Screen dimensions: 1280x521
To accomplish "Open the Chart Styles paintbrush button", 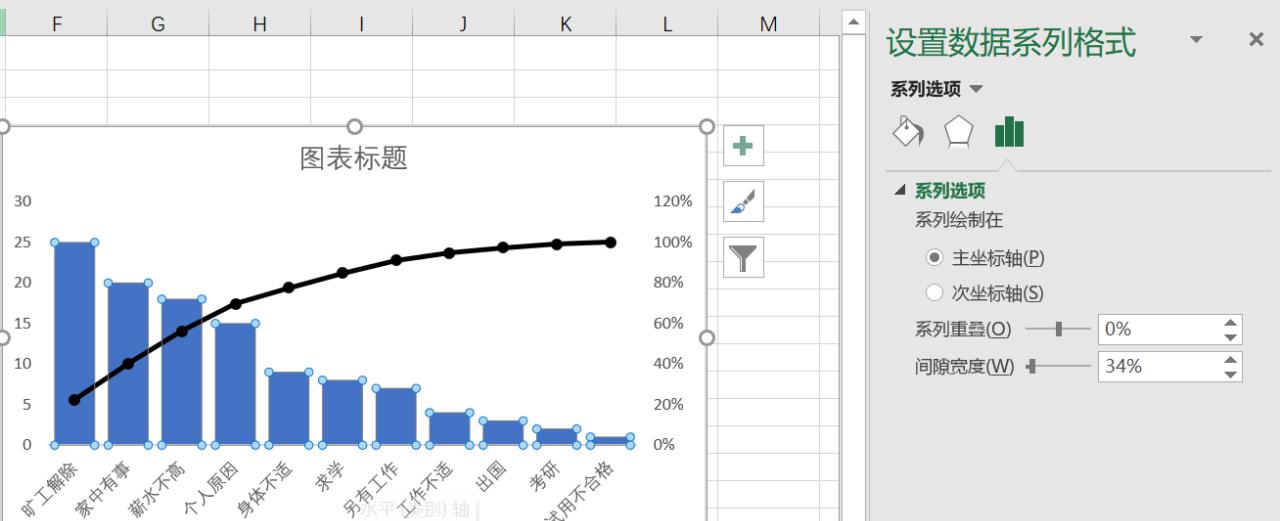I will pos(742,201).
